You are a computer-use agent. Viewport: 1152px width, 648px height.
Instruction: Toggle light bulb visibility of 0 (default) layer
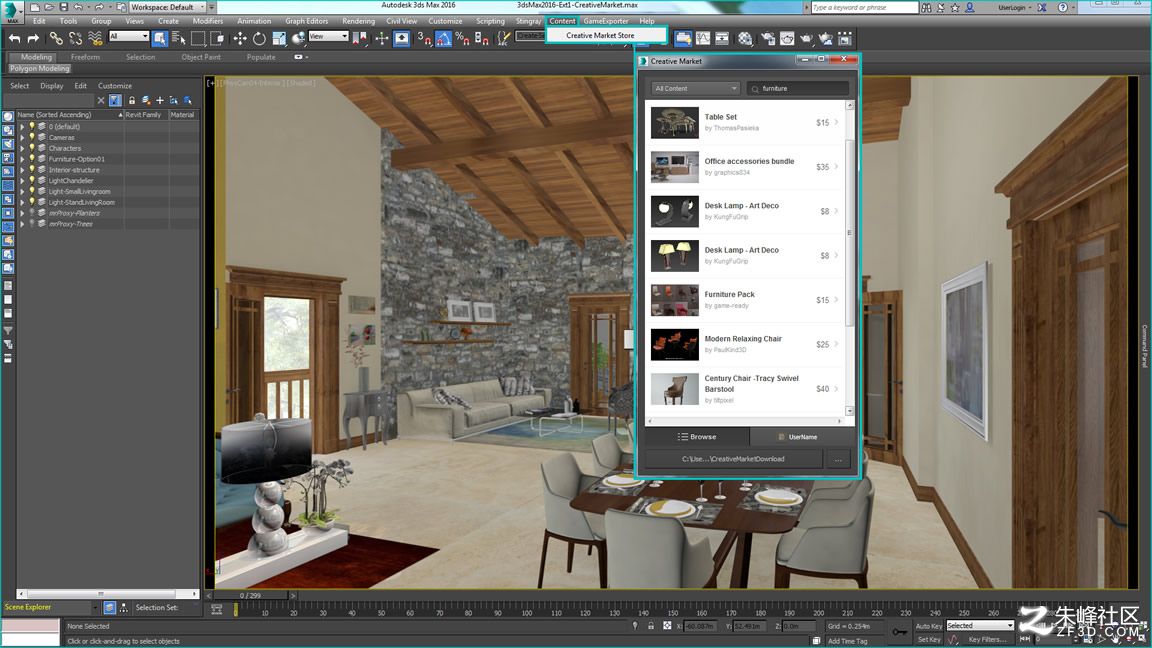[x=32, y=126]
